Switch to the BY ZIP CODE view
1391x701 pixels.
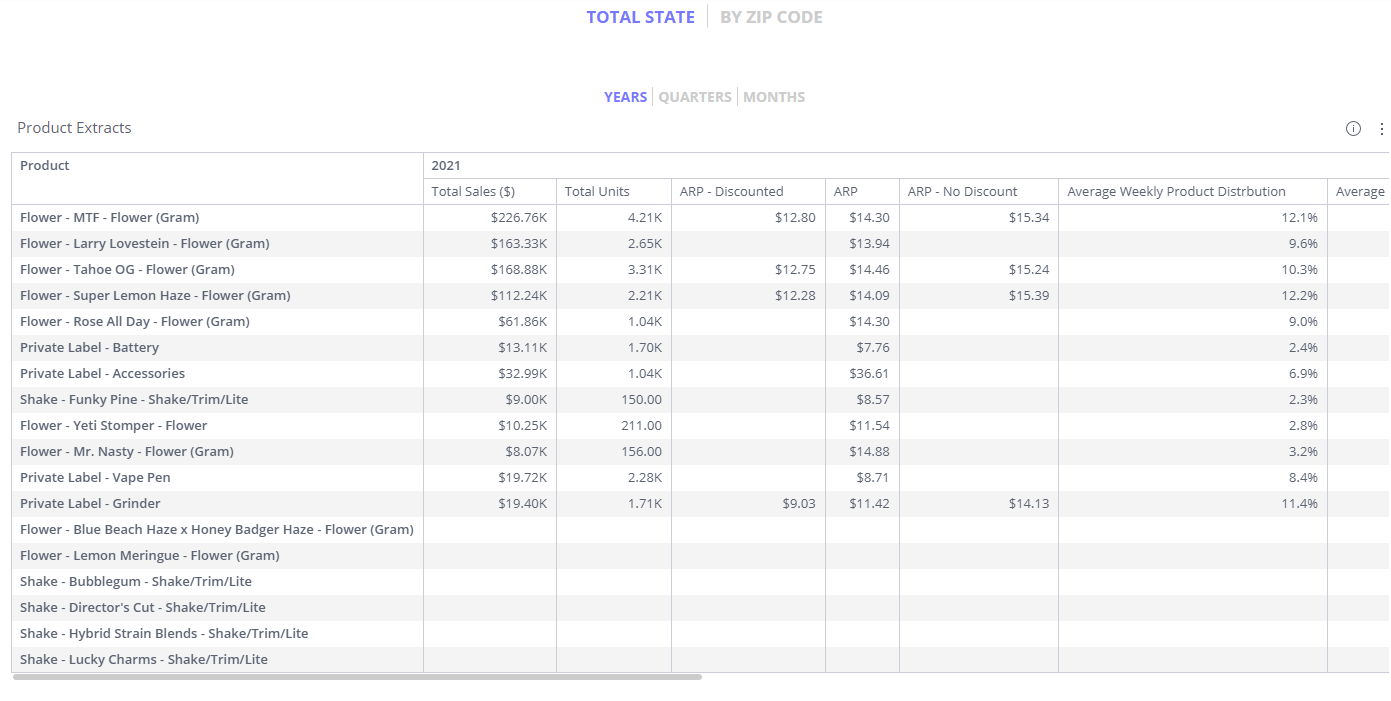(771, 17)
